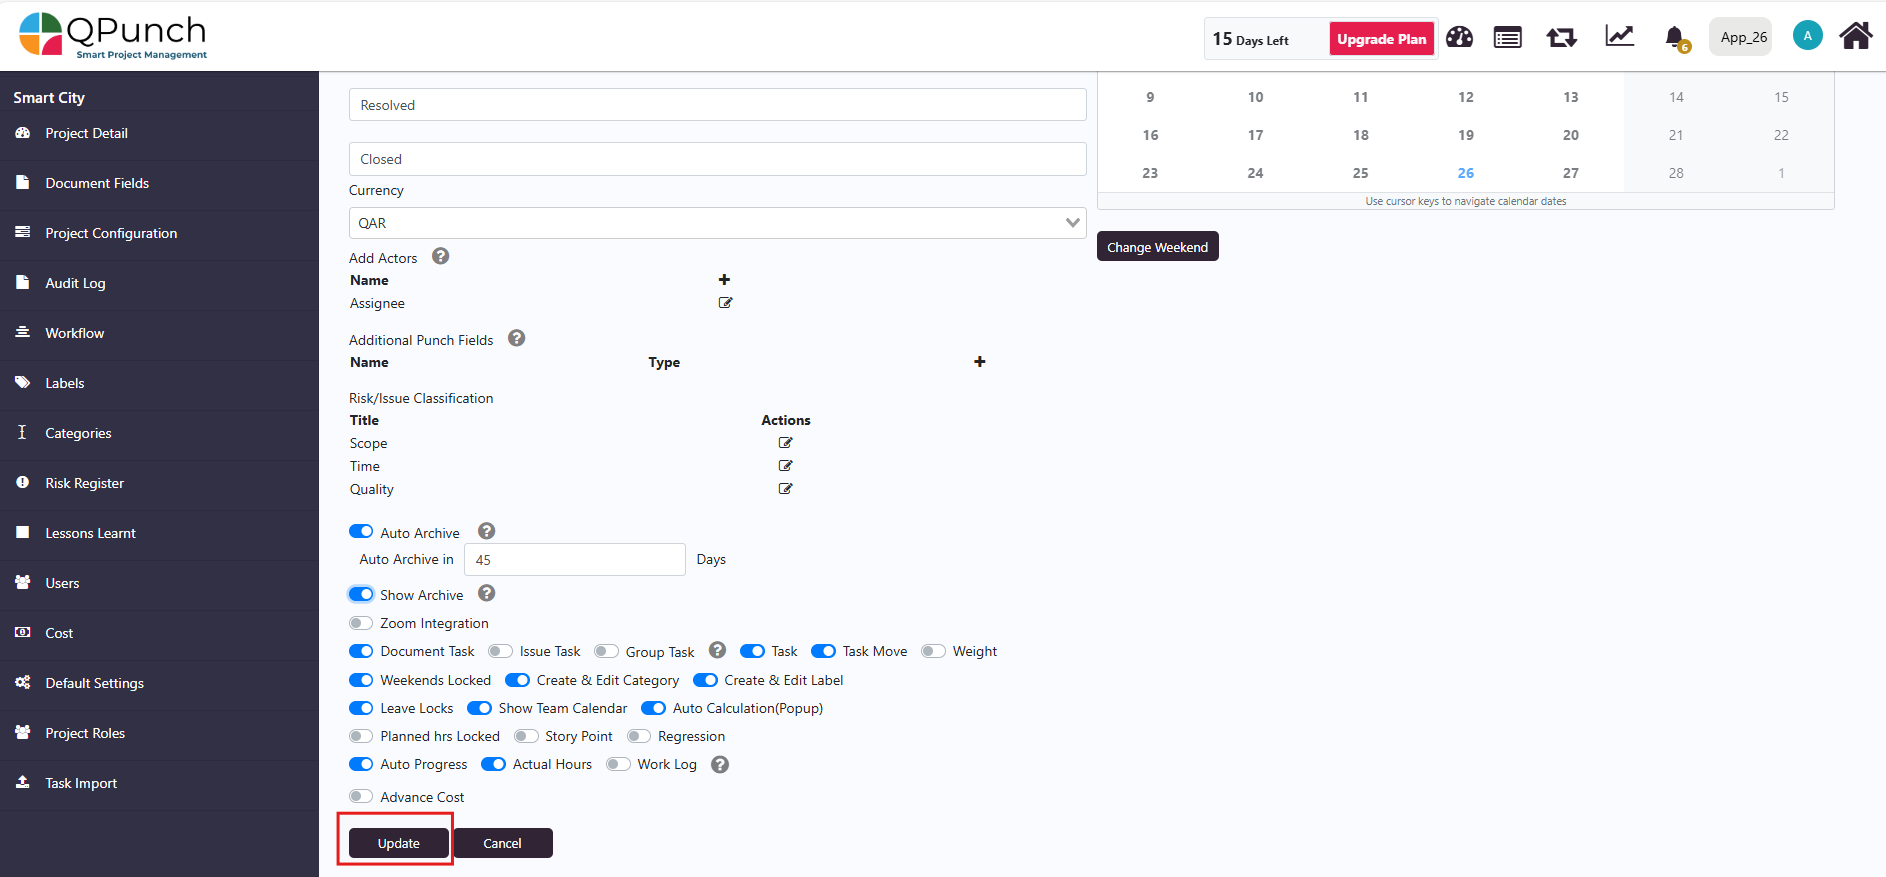This screenshot has height=877, width=1886.
Task: Click the QPunch logo
Action: (113, 36)
